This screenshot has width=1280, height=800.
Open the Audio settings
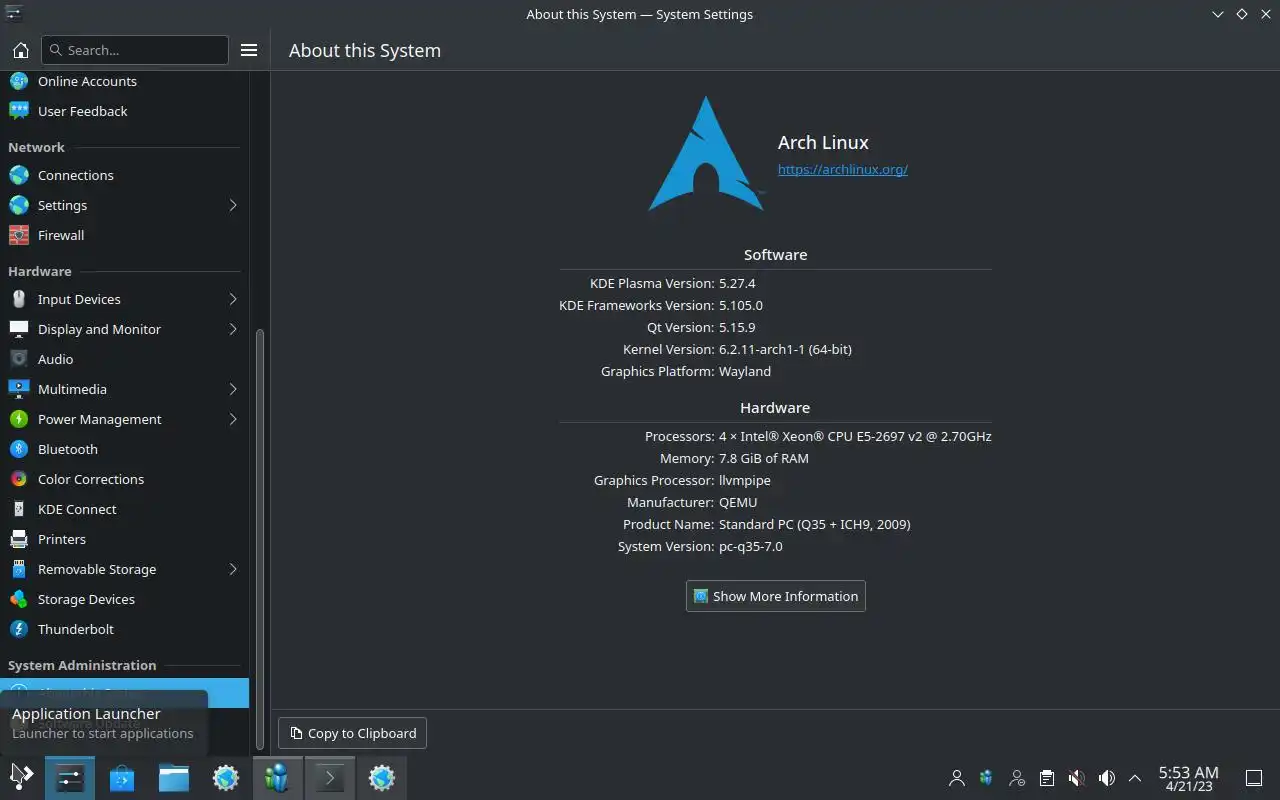click(124, 359)
